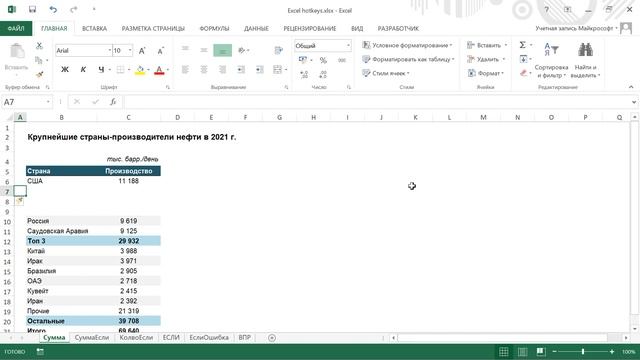
Task: Open fill color dropdown arrow
Action: click(148, 70)
